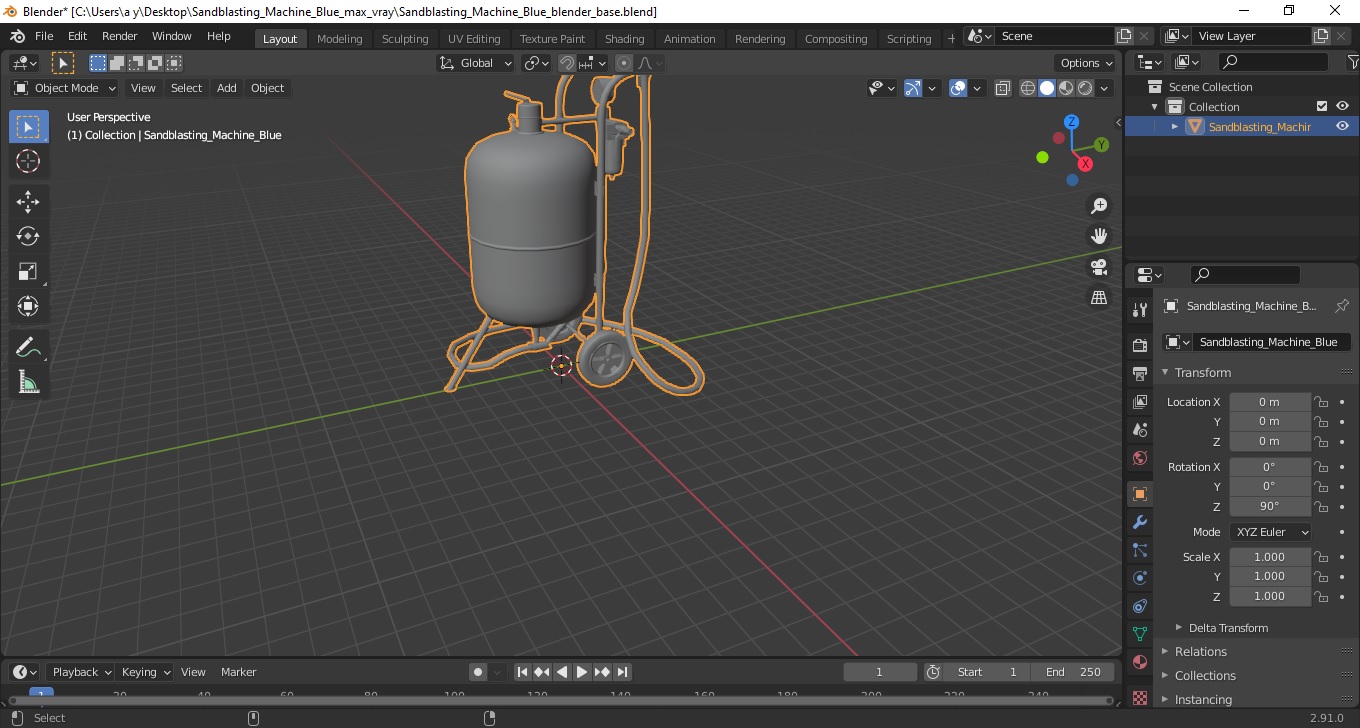Open the Output properties tab
Screen dimensions: 1360x728
(1139, 373)
